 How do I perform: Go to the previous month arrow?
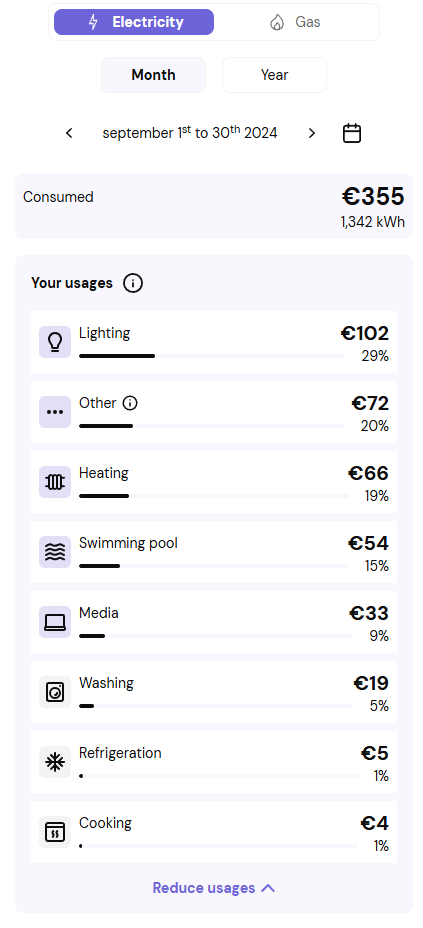point(69,133)
